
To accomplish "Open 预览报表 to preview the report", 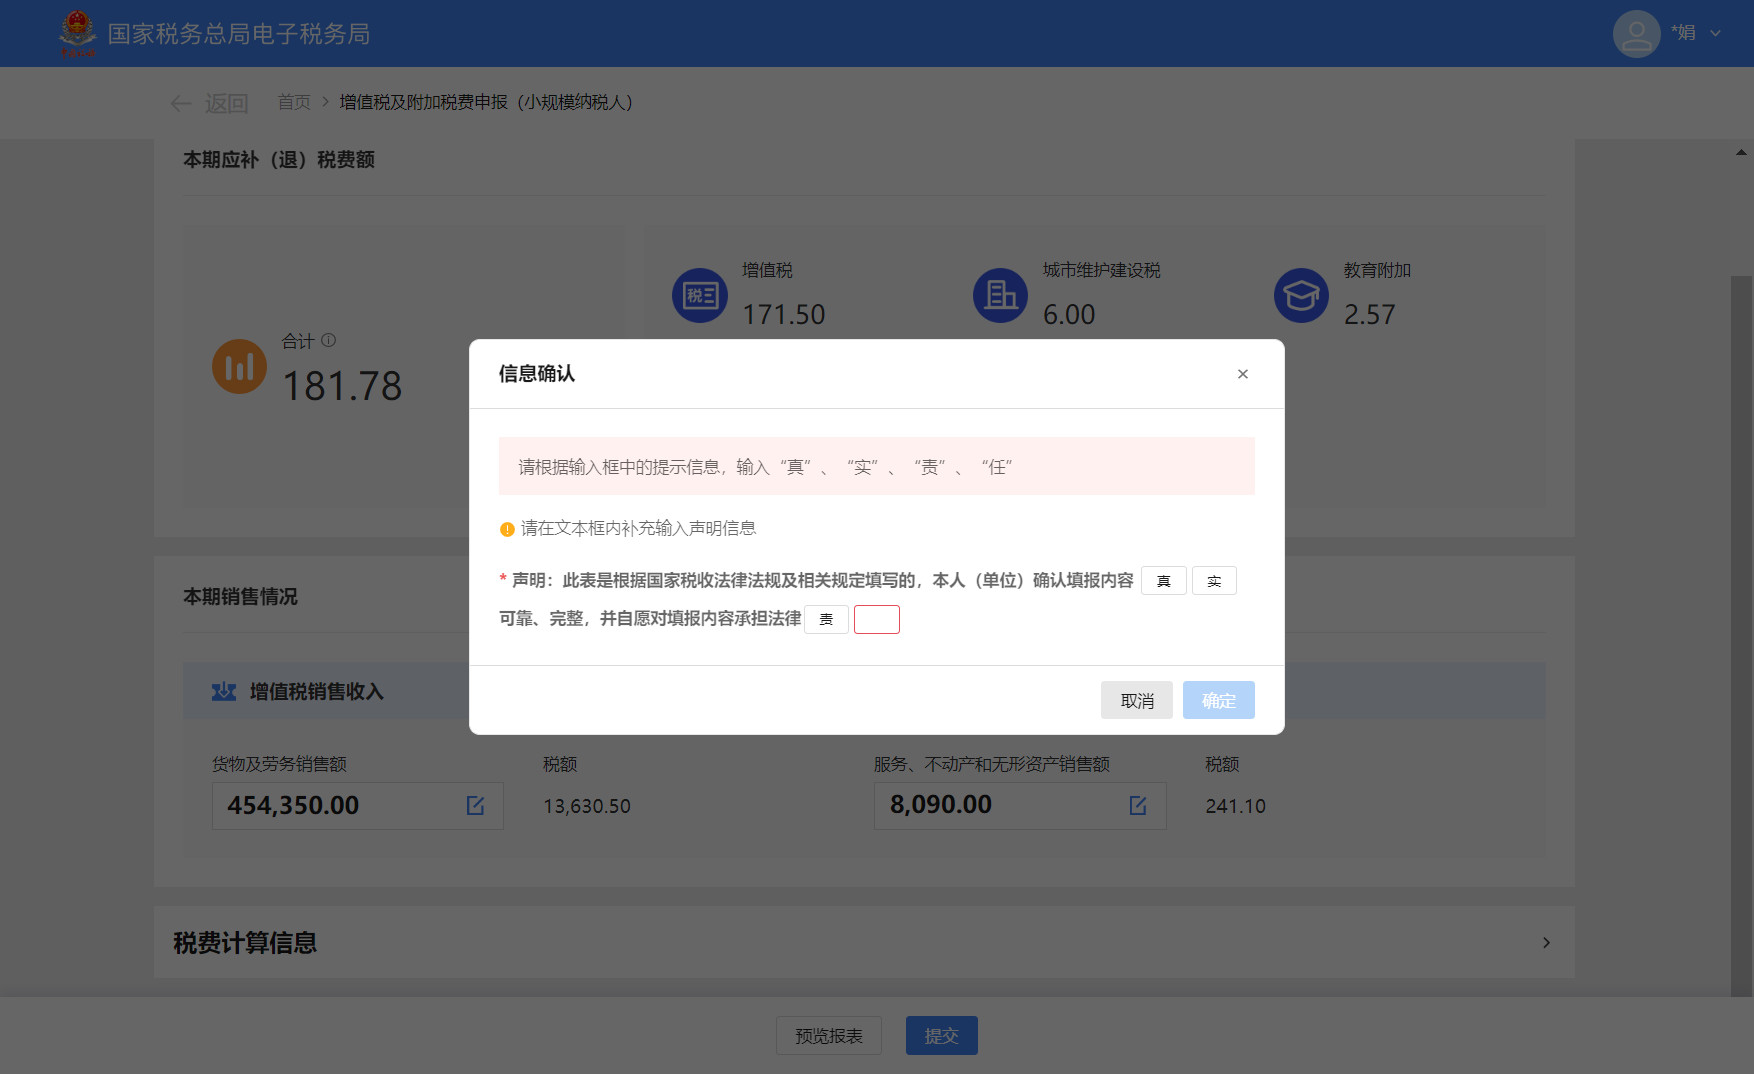I will pos(828,1036).
